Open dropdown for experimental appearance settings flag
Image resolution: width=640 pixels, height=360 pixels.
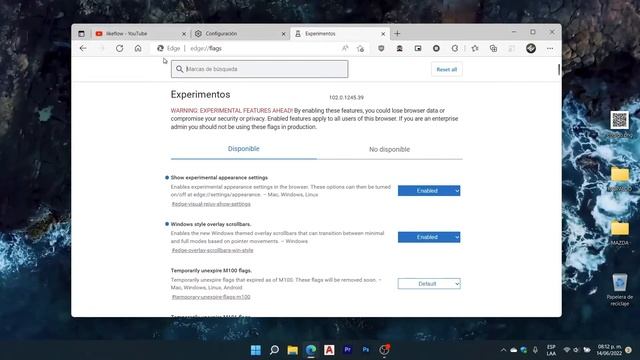coord(429,191)
